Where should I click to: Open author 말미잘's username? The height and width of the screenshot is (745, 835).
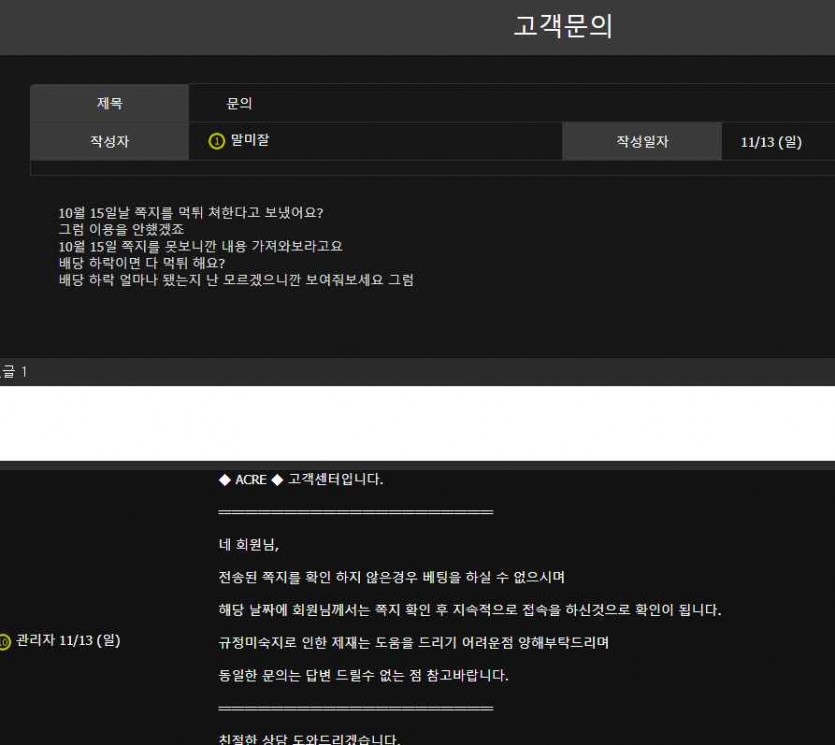click(x=249, y=141)
